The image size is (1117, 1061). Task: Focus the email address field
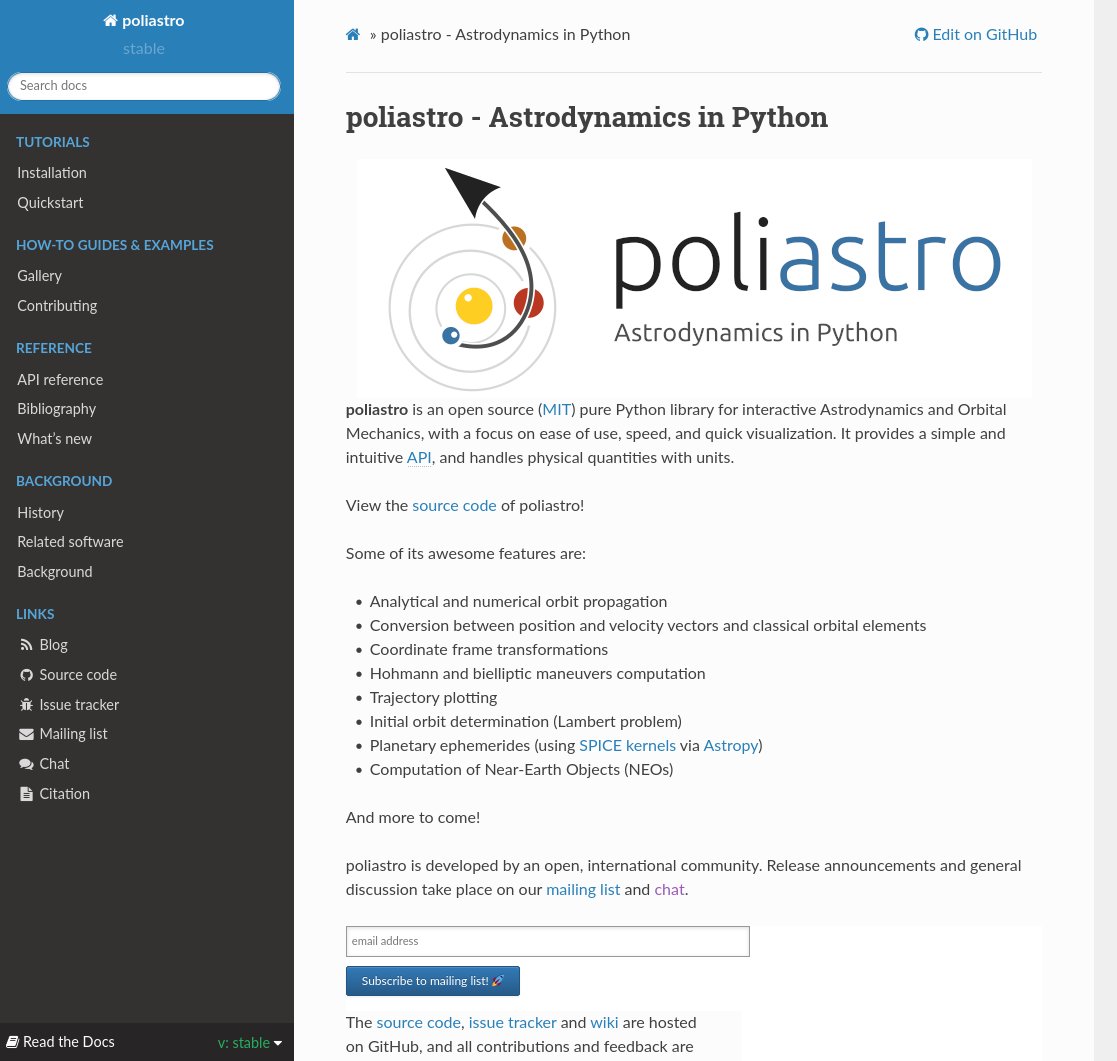point(548,941)
